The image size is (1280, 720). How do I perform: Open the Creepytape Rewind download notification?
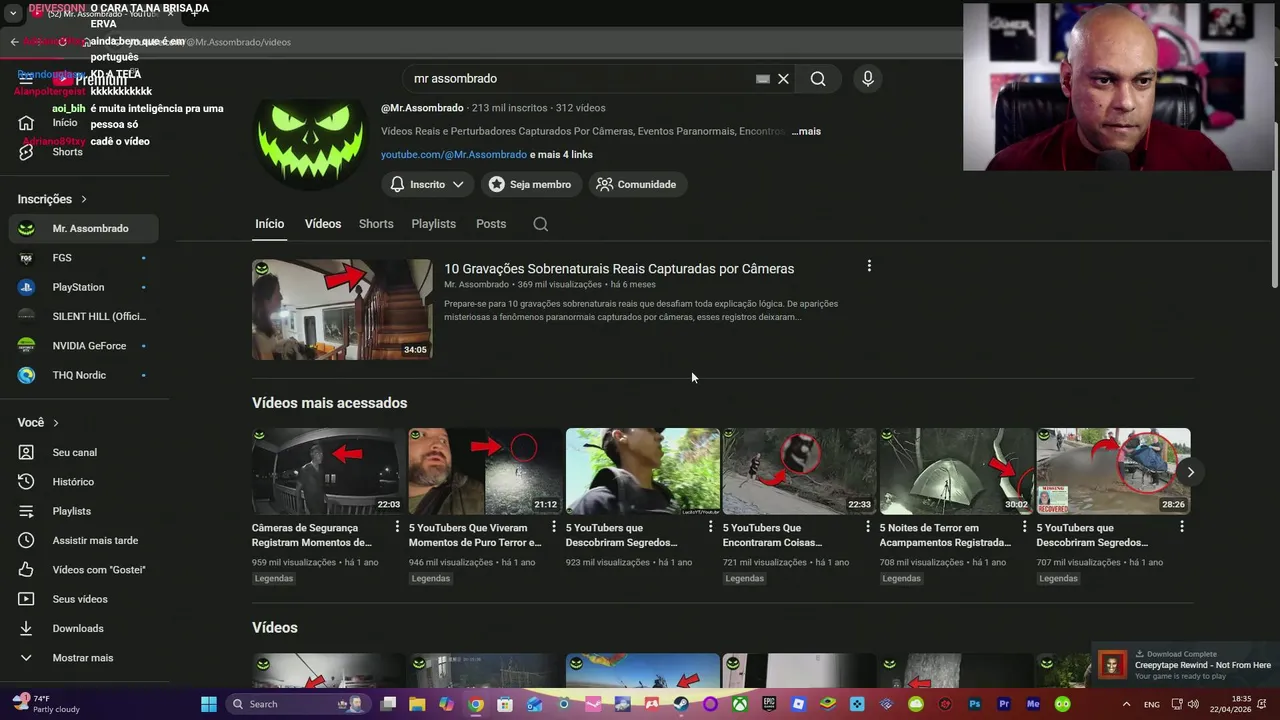click(x=1186, y=665)
